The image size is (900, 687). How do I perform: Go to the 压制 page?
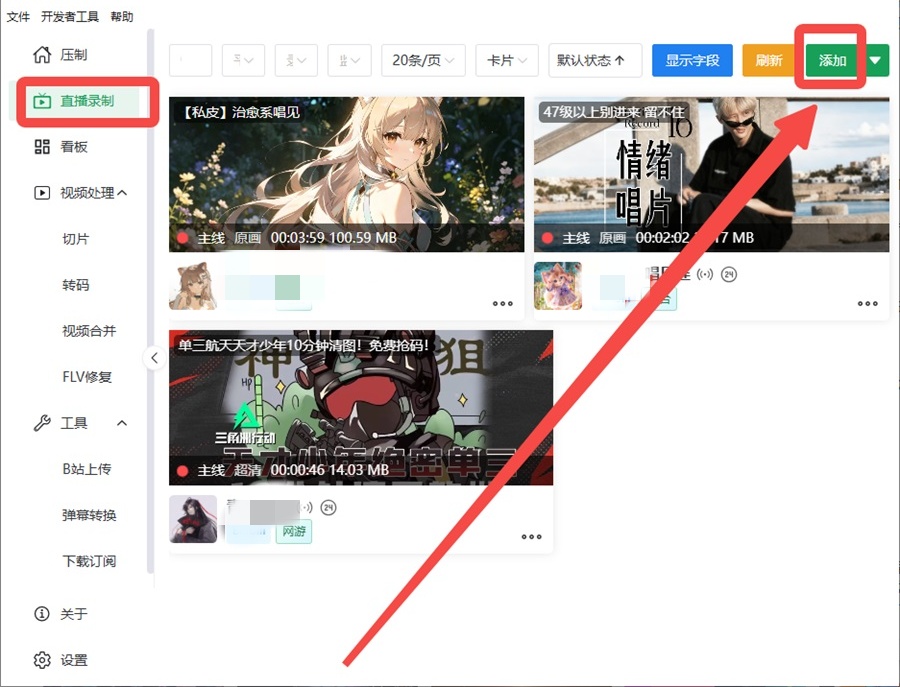tap(75, 55)
